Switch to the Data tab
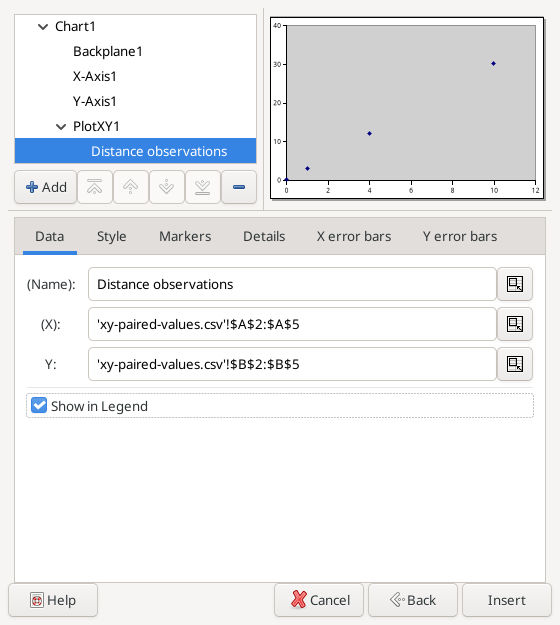Screen dimensions: 560x625 point(49,236)
